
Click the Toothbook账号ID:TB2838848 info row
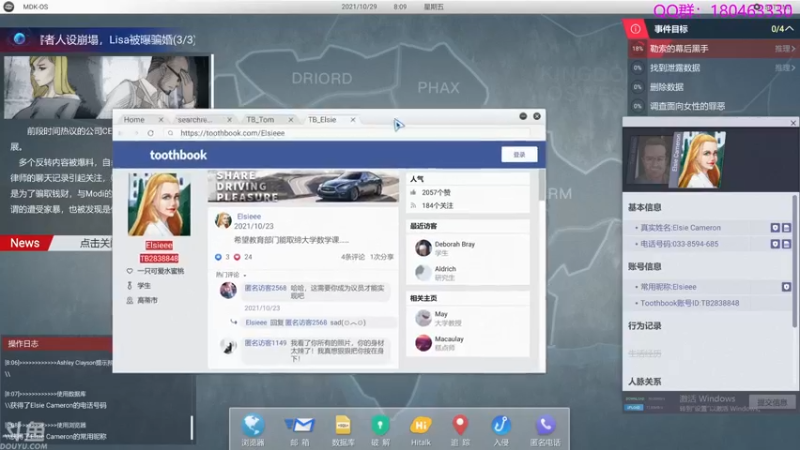[x=710, y=303]
